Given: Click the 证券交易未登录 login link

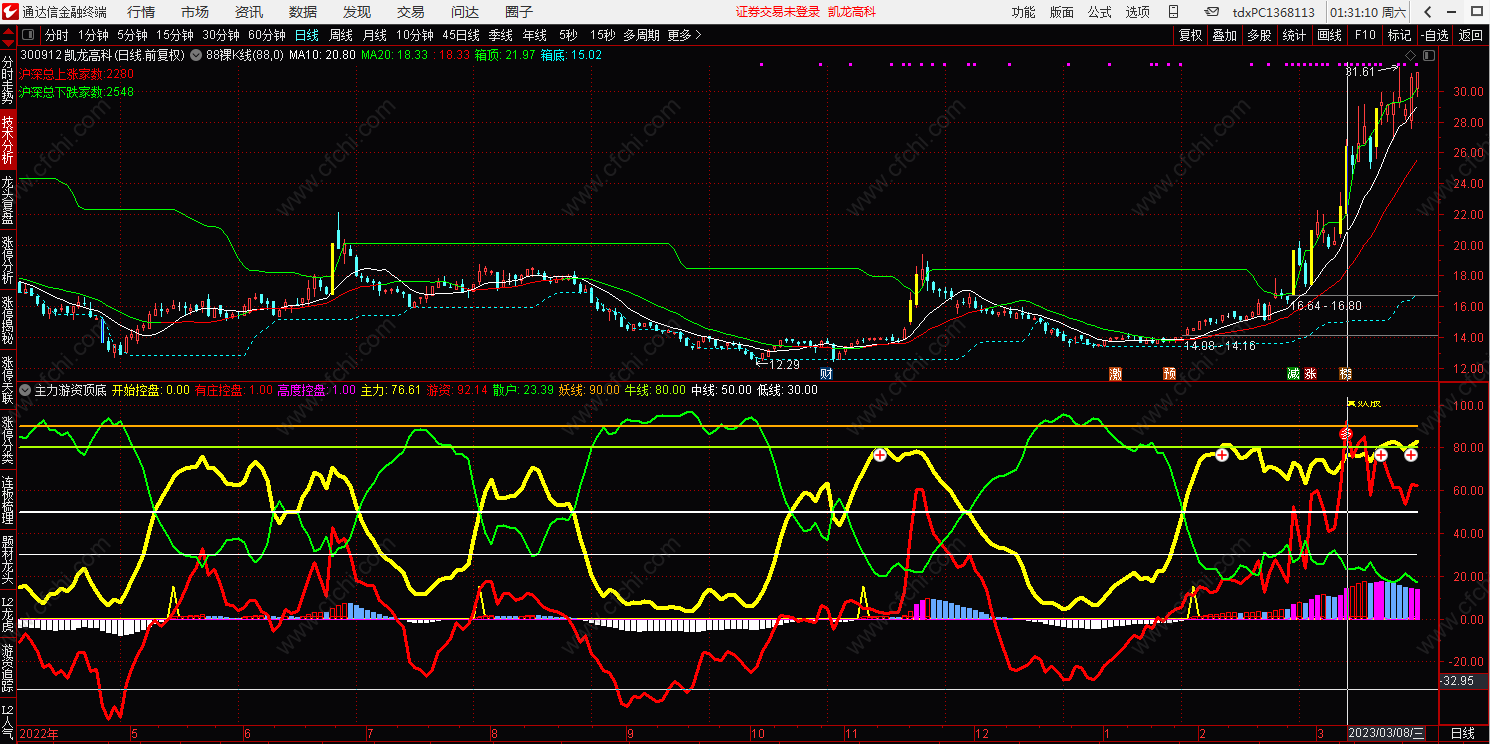Looking at the screenshot, I should point(777,12).
